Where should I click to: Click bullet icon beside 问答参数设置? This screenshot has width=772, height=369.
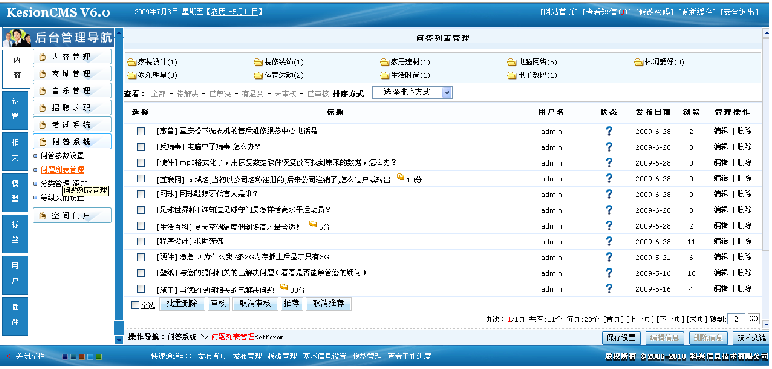(35, 156)
